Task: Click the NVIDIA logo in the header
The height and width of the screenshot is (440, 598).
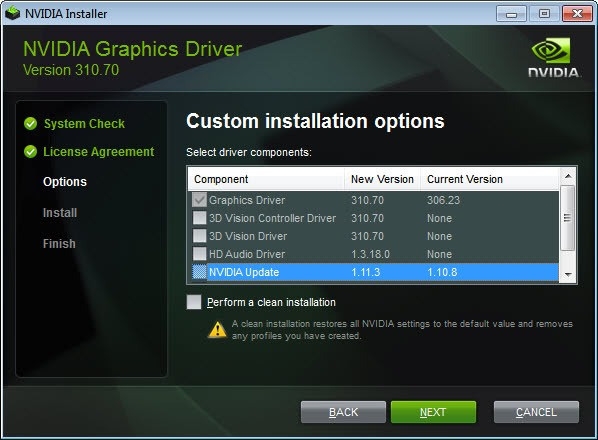Action: [553, 58]
